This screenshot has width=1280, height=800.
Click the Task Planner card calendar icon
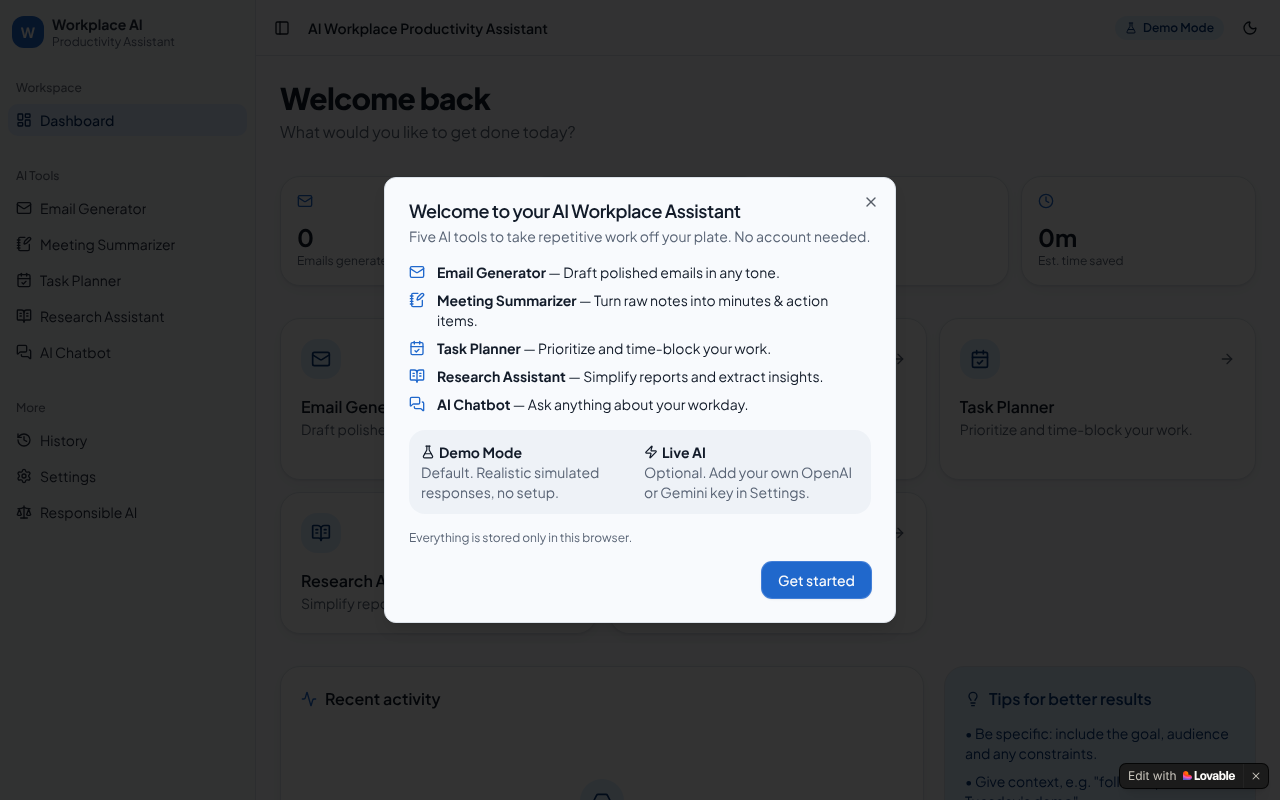pos(980,359)
